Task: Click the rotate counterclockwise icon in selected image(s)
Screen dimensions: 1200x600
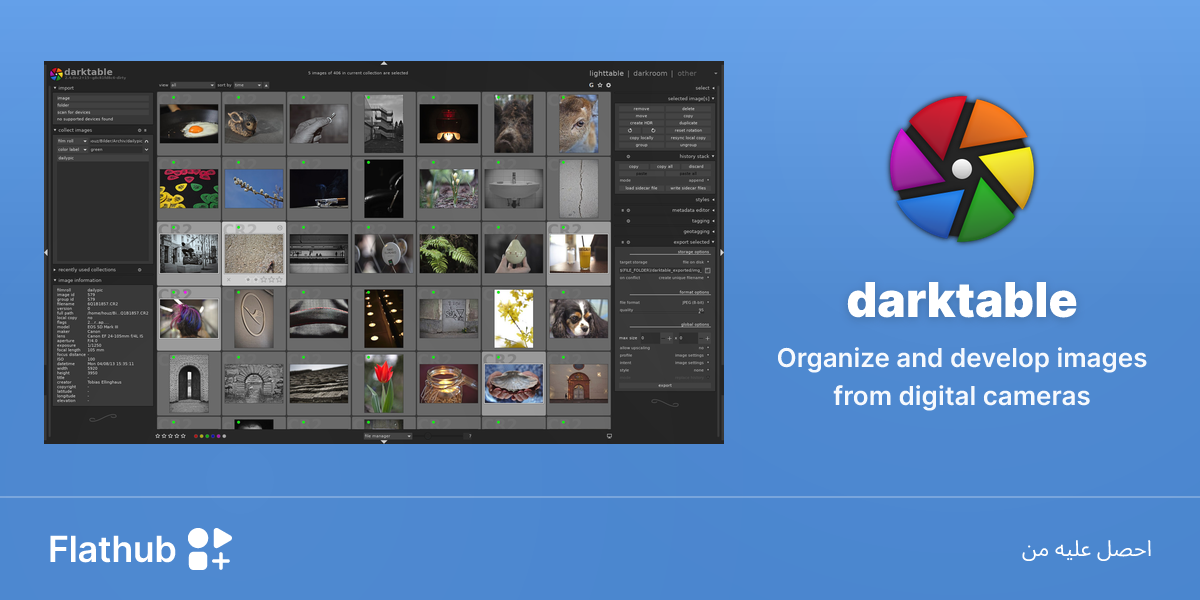Action: (630, 130)
